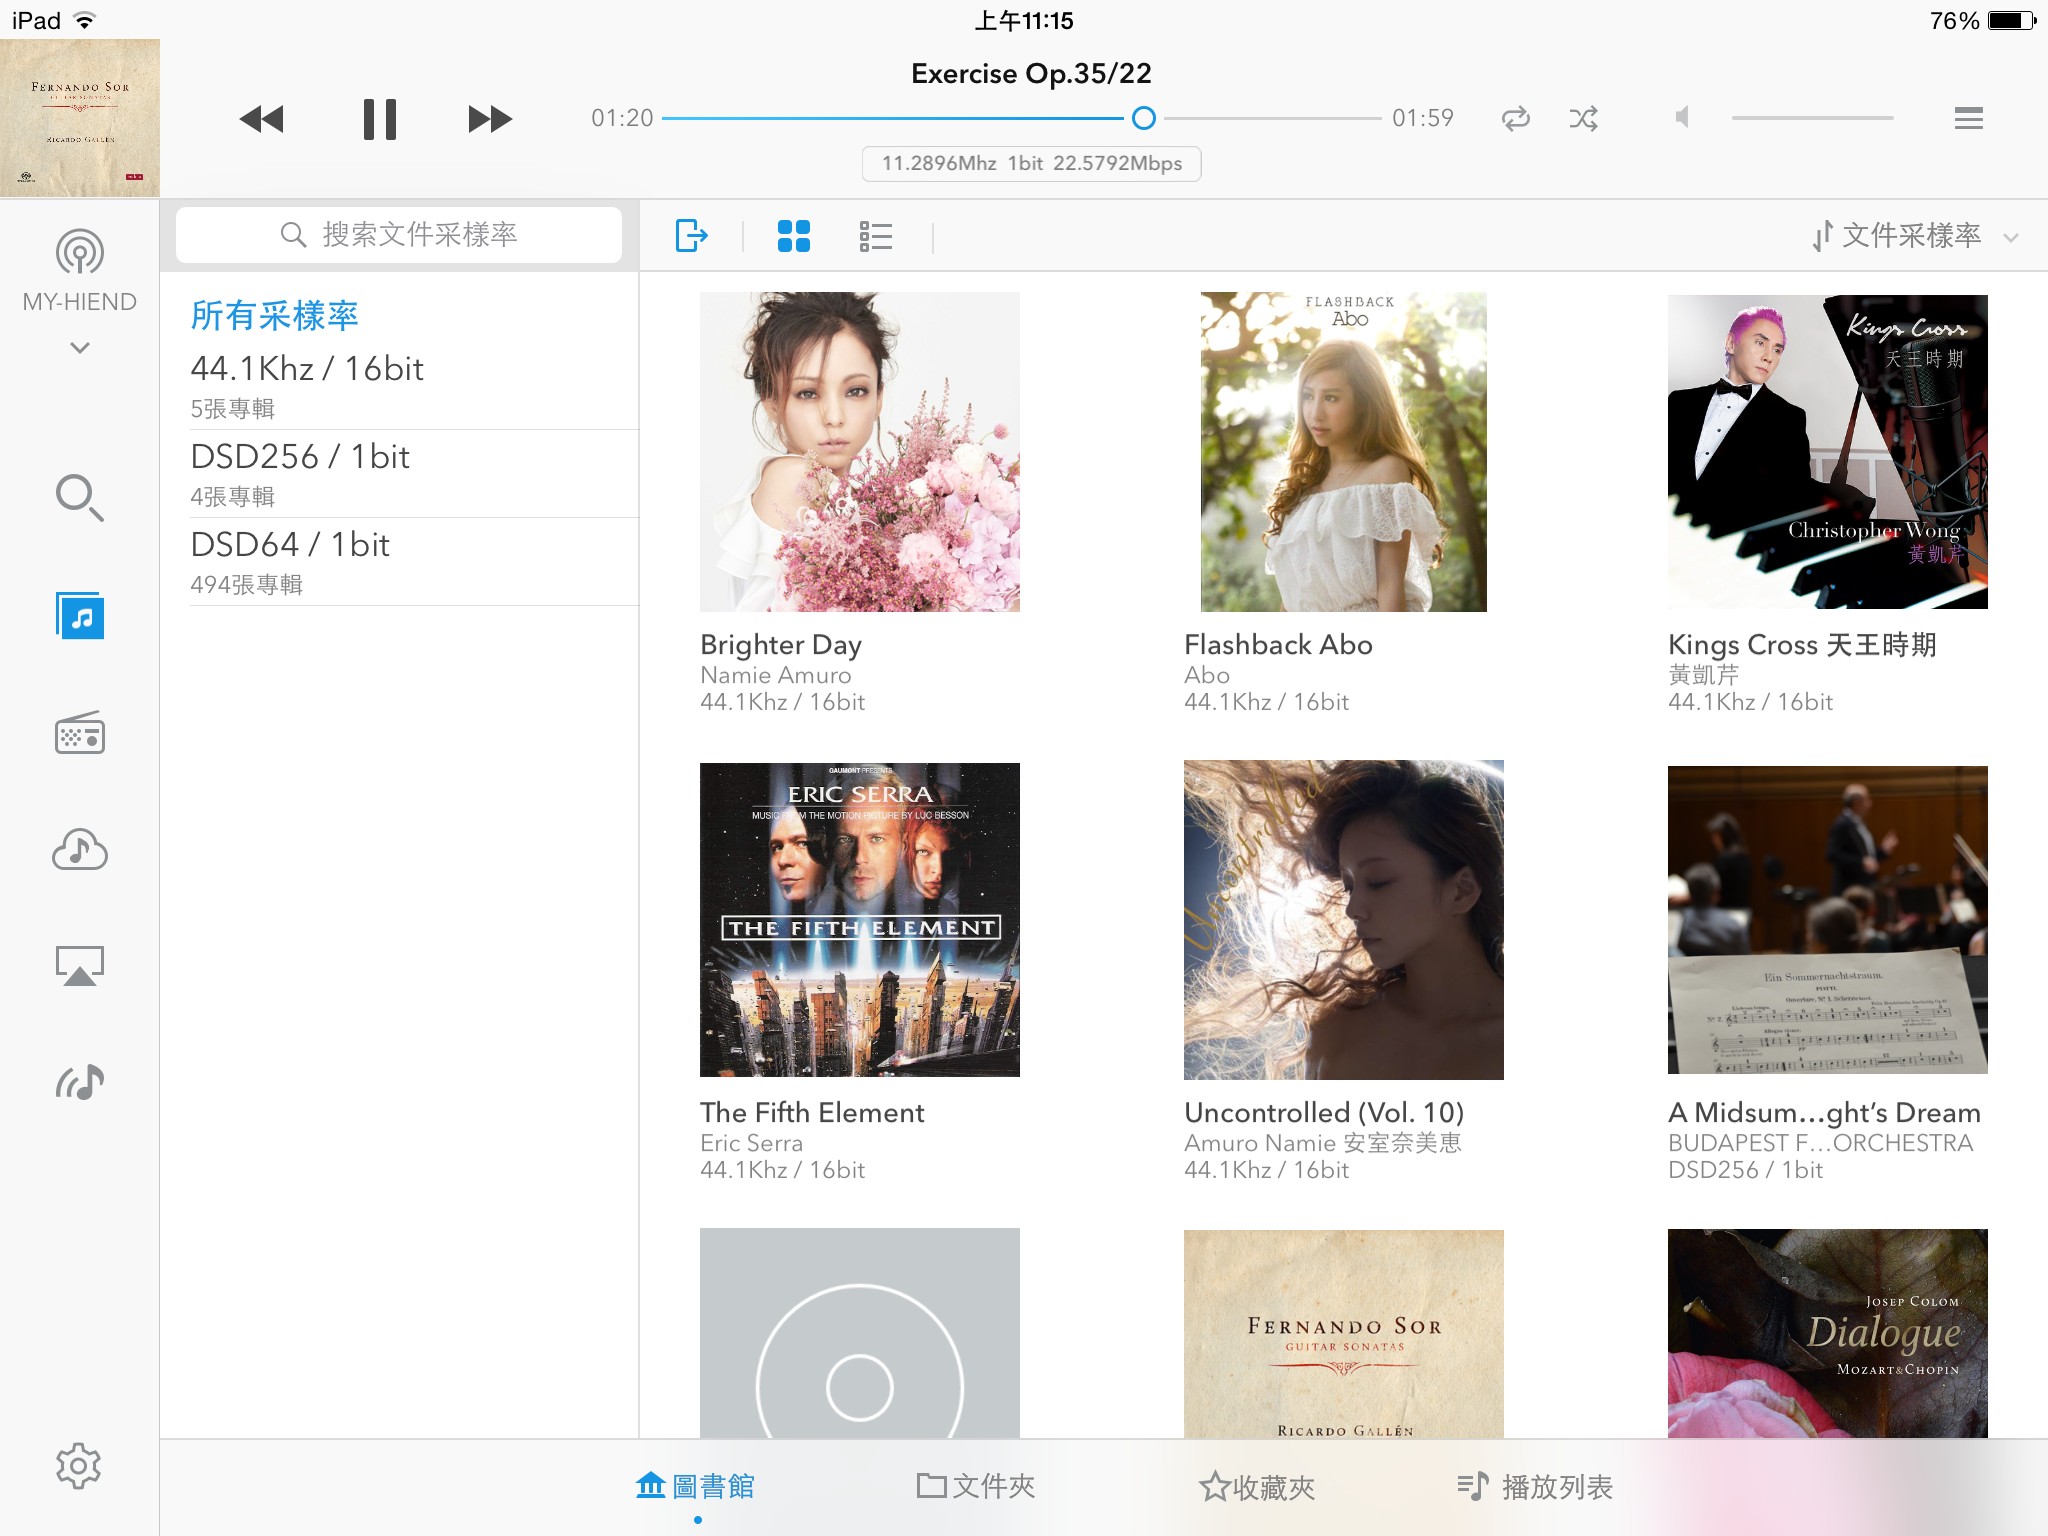Switch to list view layout
The height and width of the screenshot is (1536, 2048).
coord(876,236)
